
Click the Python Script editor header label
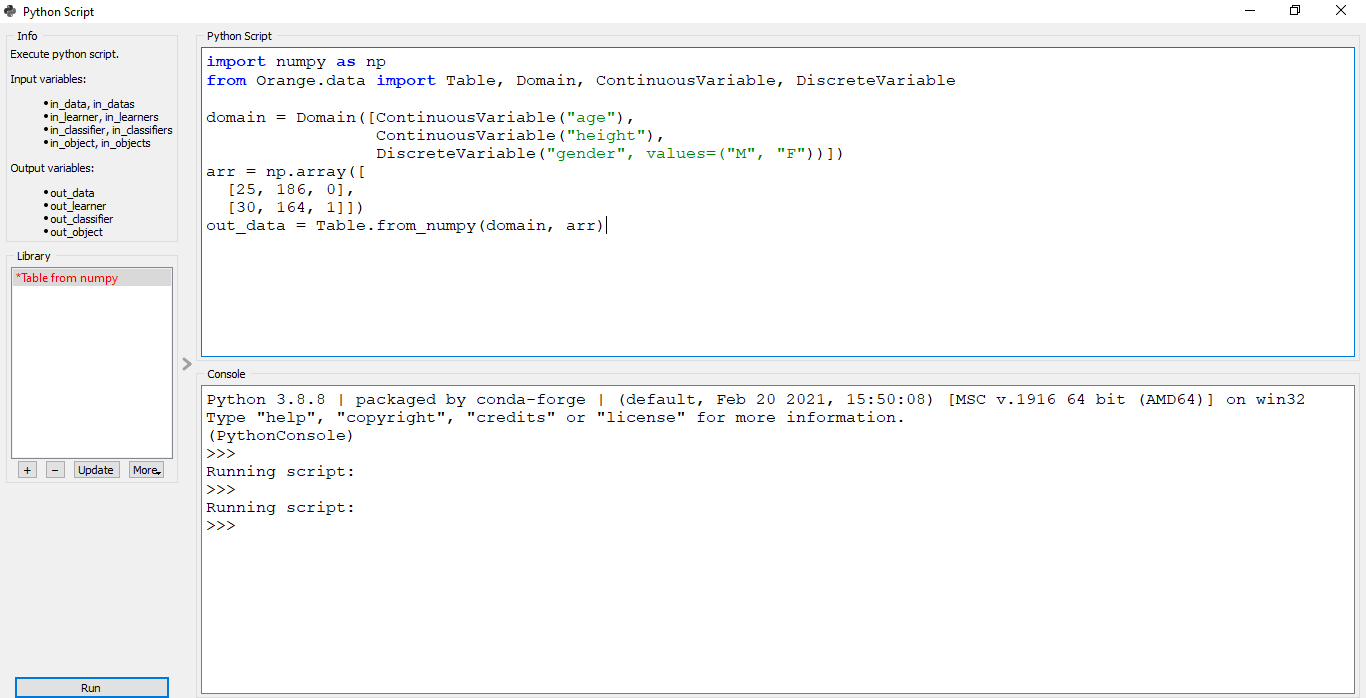tap(237, 36)
